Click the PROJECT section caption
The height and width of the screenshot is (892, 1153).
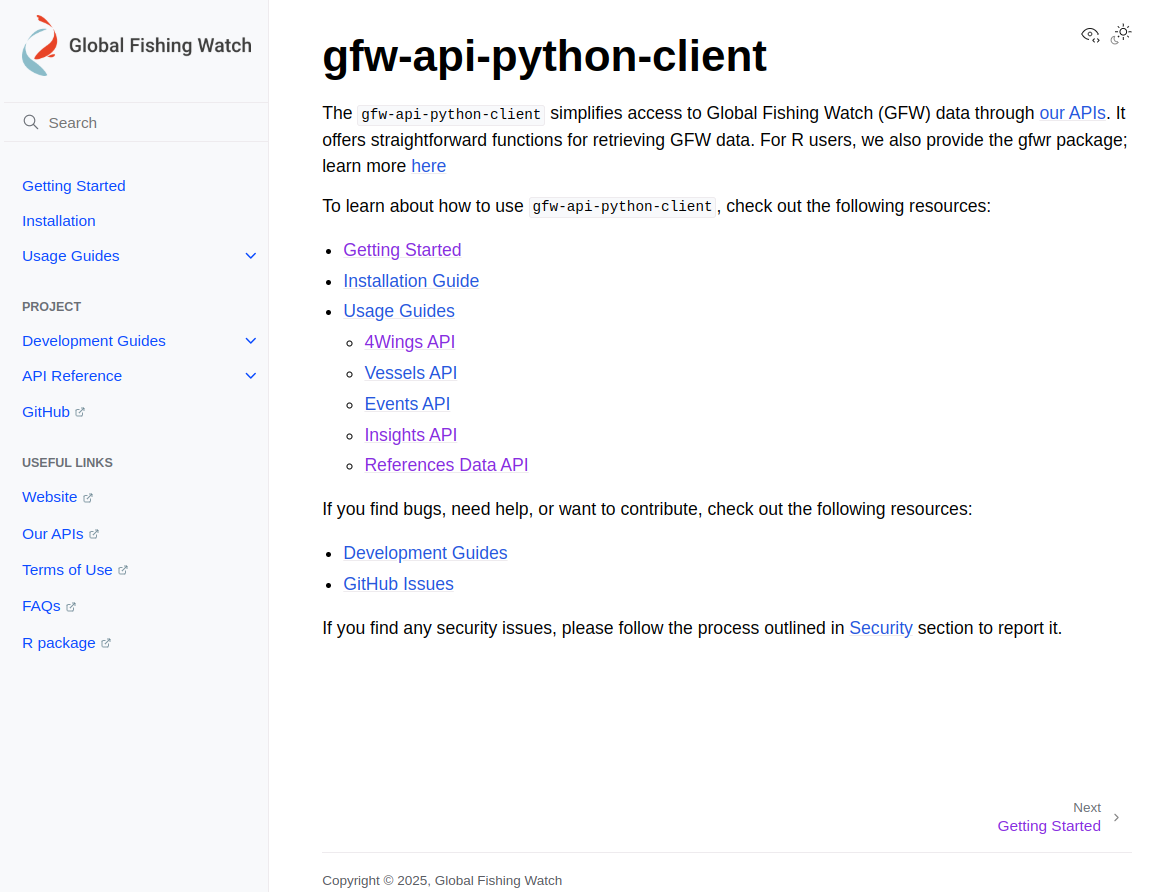click(x=51, y=307)
